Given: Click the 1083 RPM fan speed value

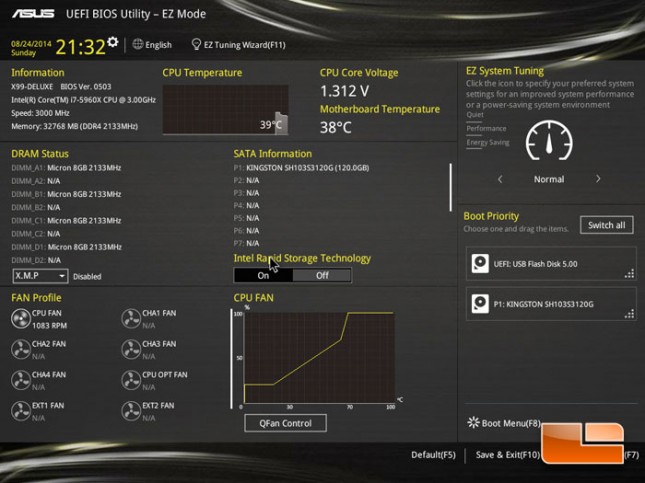Looking at the screenshot, I should [49, 325].
